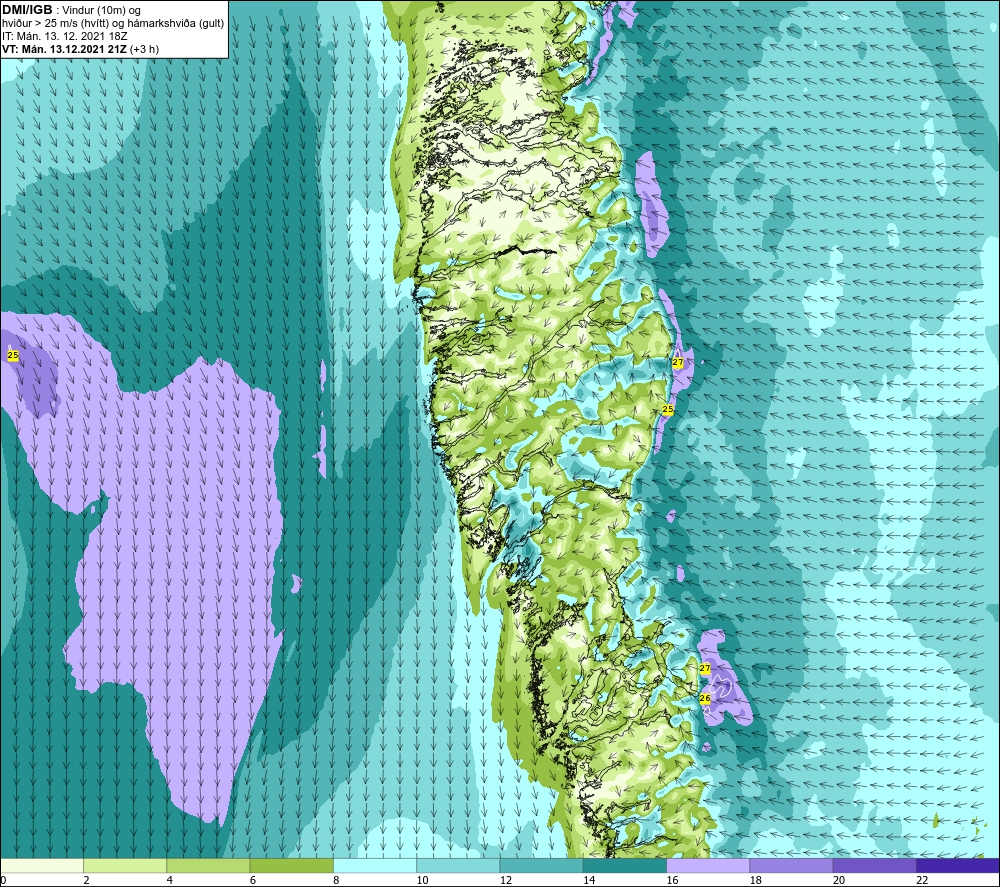Pick the dark teal 14–16 scale swatch
Image resolution: width=1000 pixels, height=887 pixels.
tap(624, 865)
